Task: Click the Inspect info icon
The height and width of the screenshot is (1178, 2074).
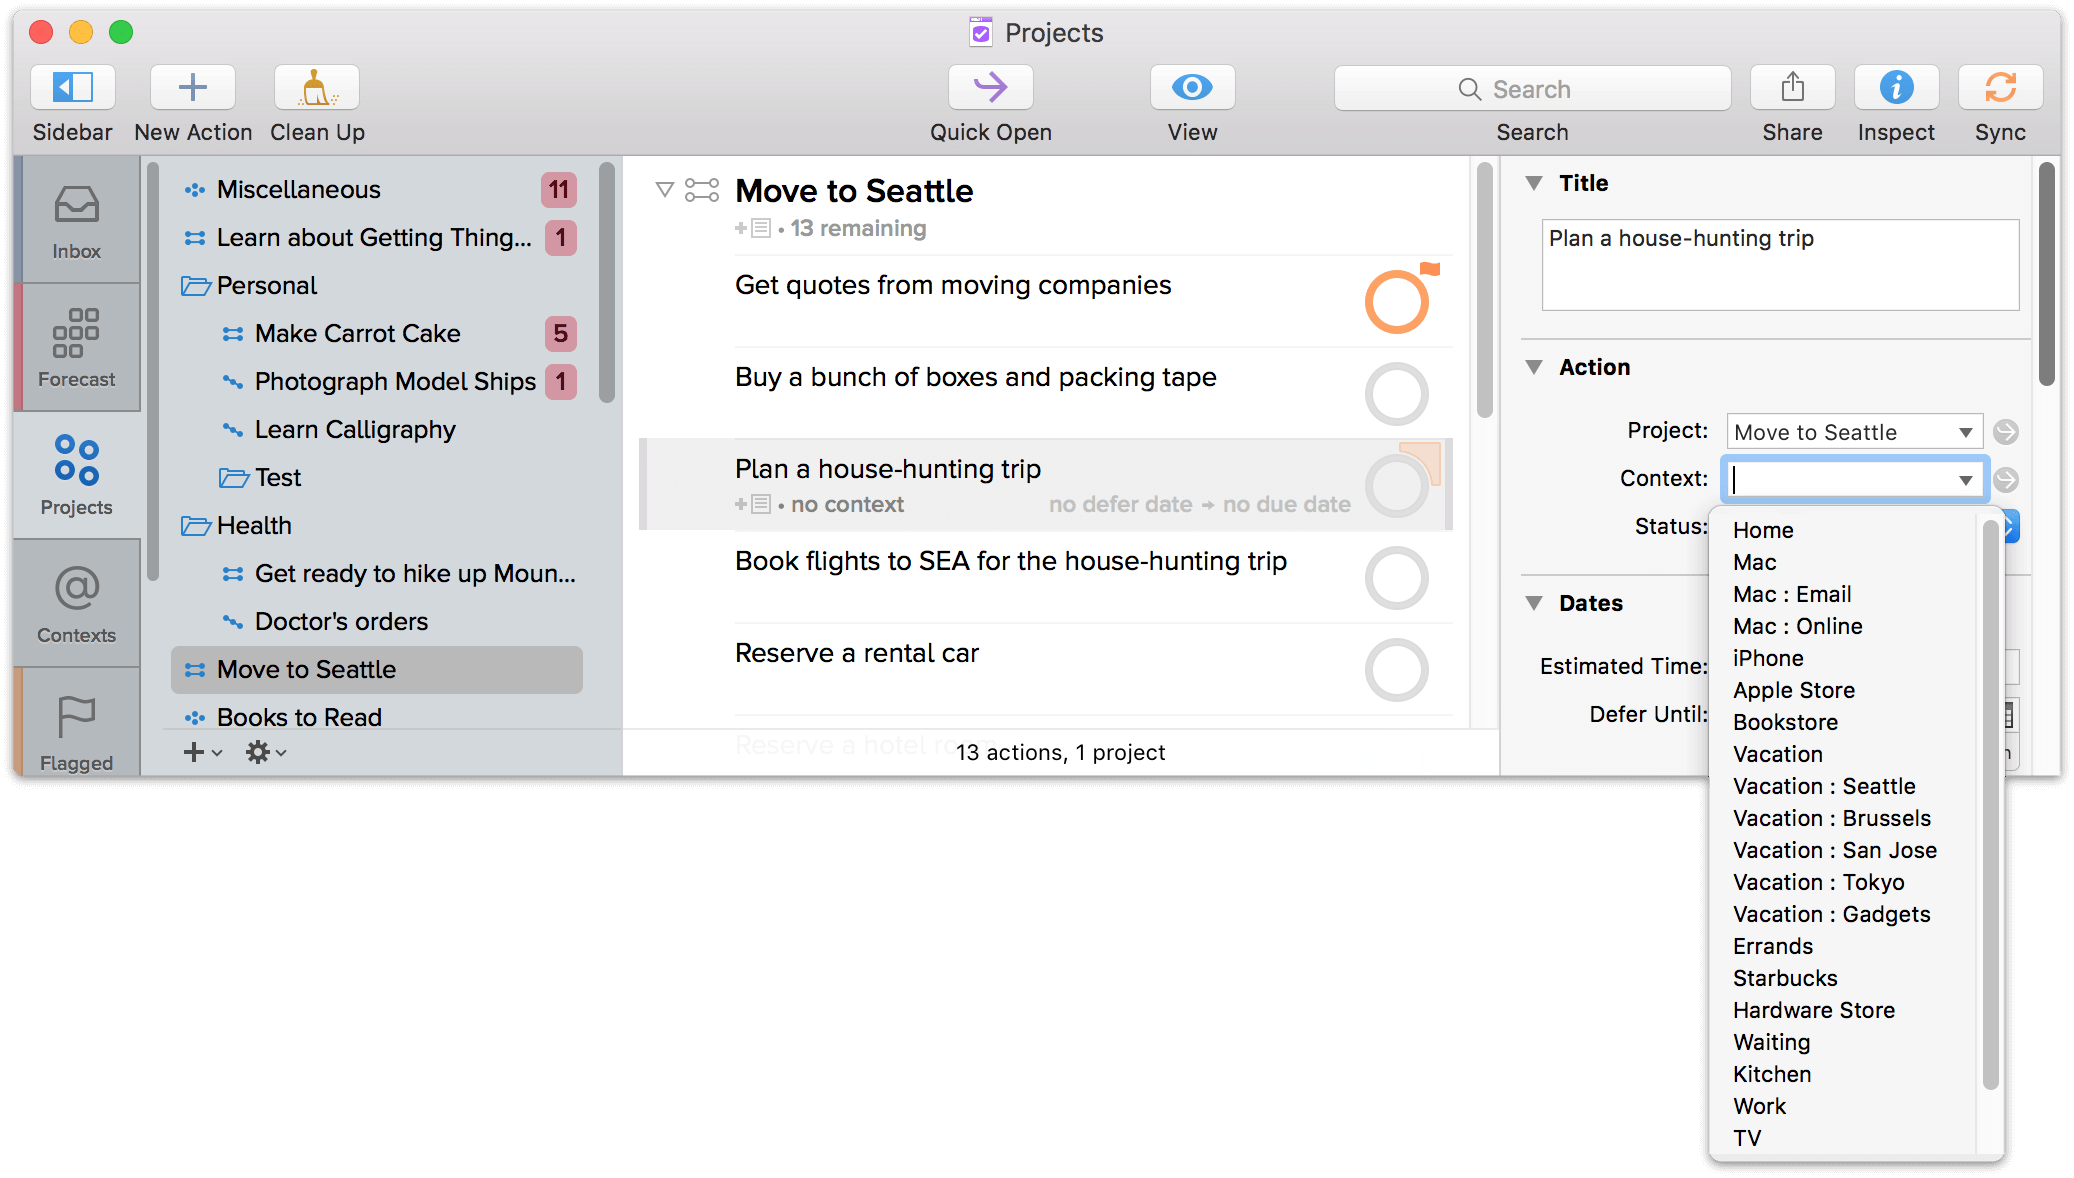Action: coord(1895,90)
